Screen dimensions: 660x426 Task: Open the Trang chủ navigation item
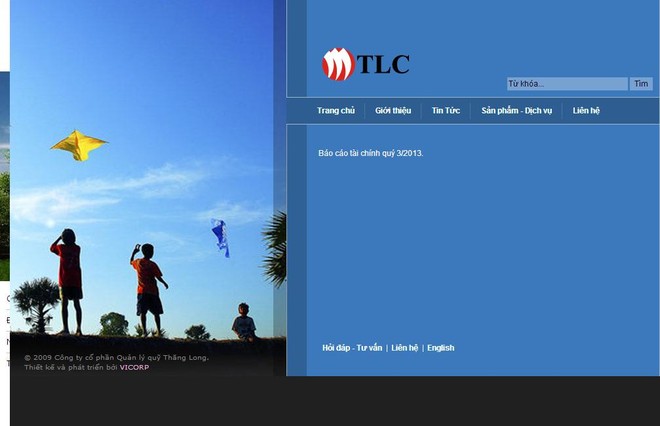(336, 111)
